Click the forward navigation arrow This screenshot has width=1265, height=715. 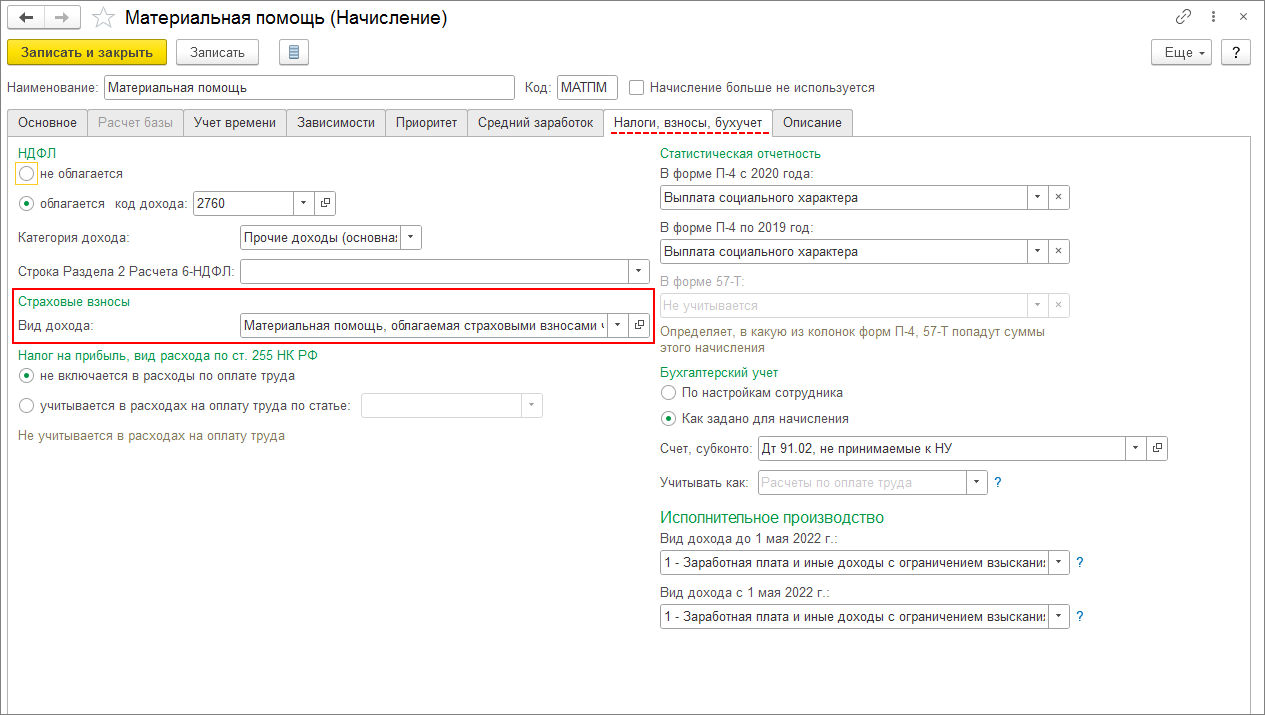61,18
